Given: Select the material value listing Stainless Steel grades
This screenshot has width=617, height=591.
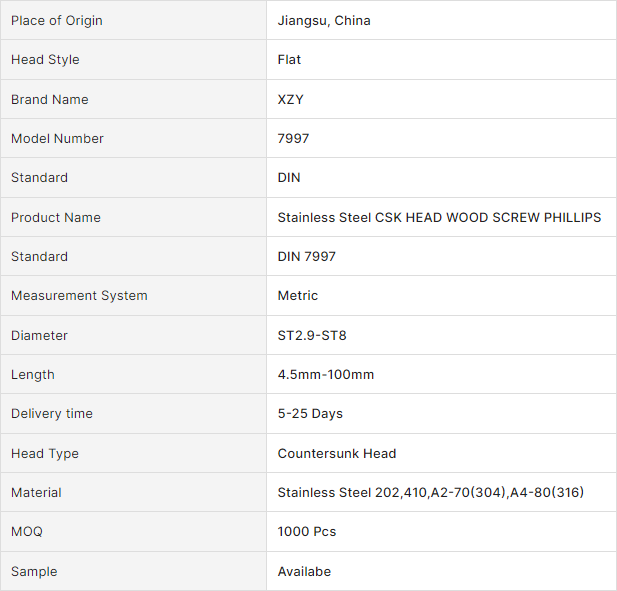Looking at the screenshot, I should (x=430, y=493).
